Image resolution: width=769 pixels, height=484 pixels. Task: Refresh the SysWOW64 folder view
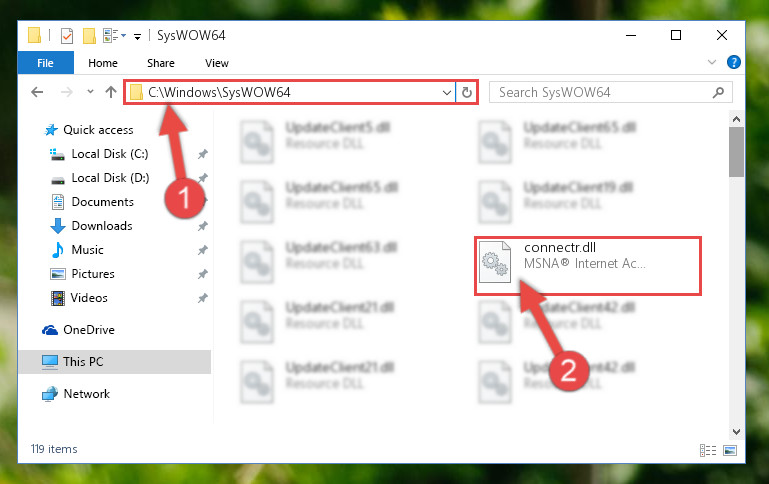pyautogui.click(x=466, y=92)
